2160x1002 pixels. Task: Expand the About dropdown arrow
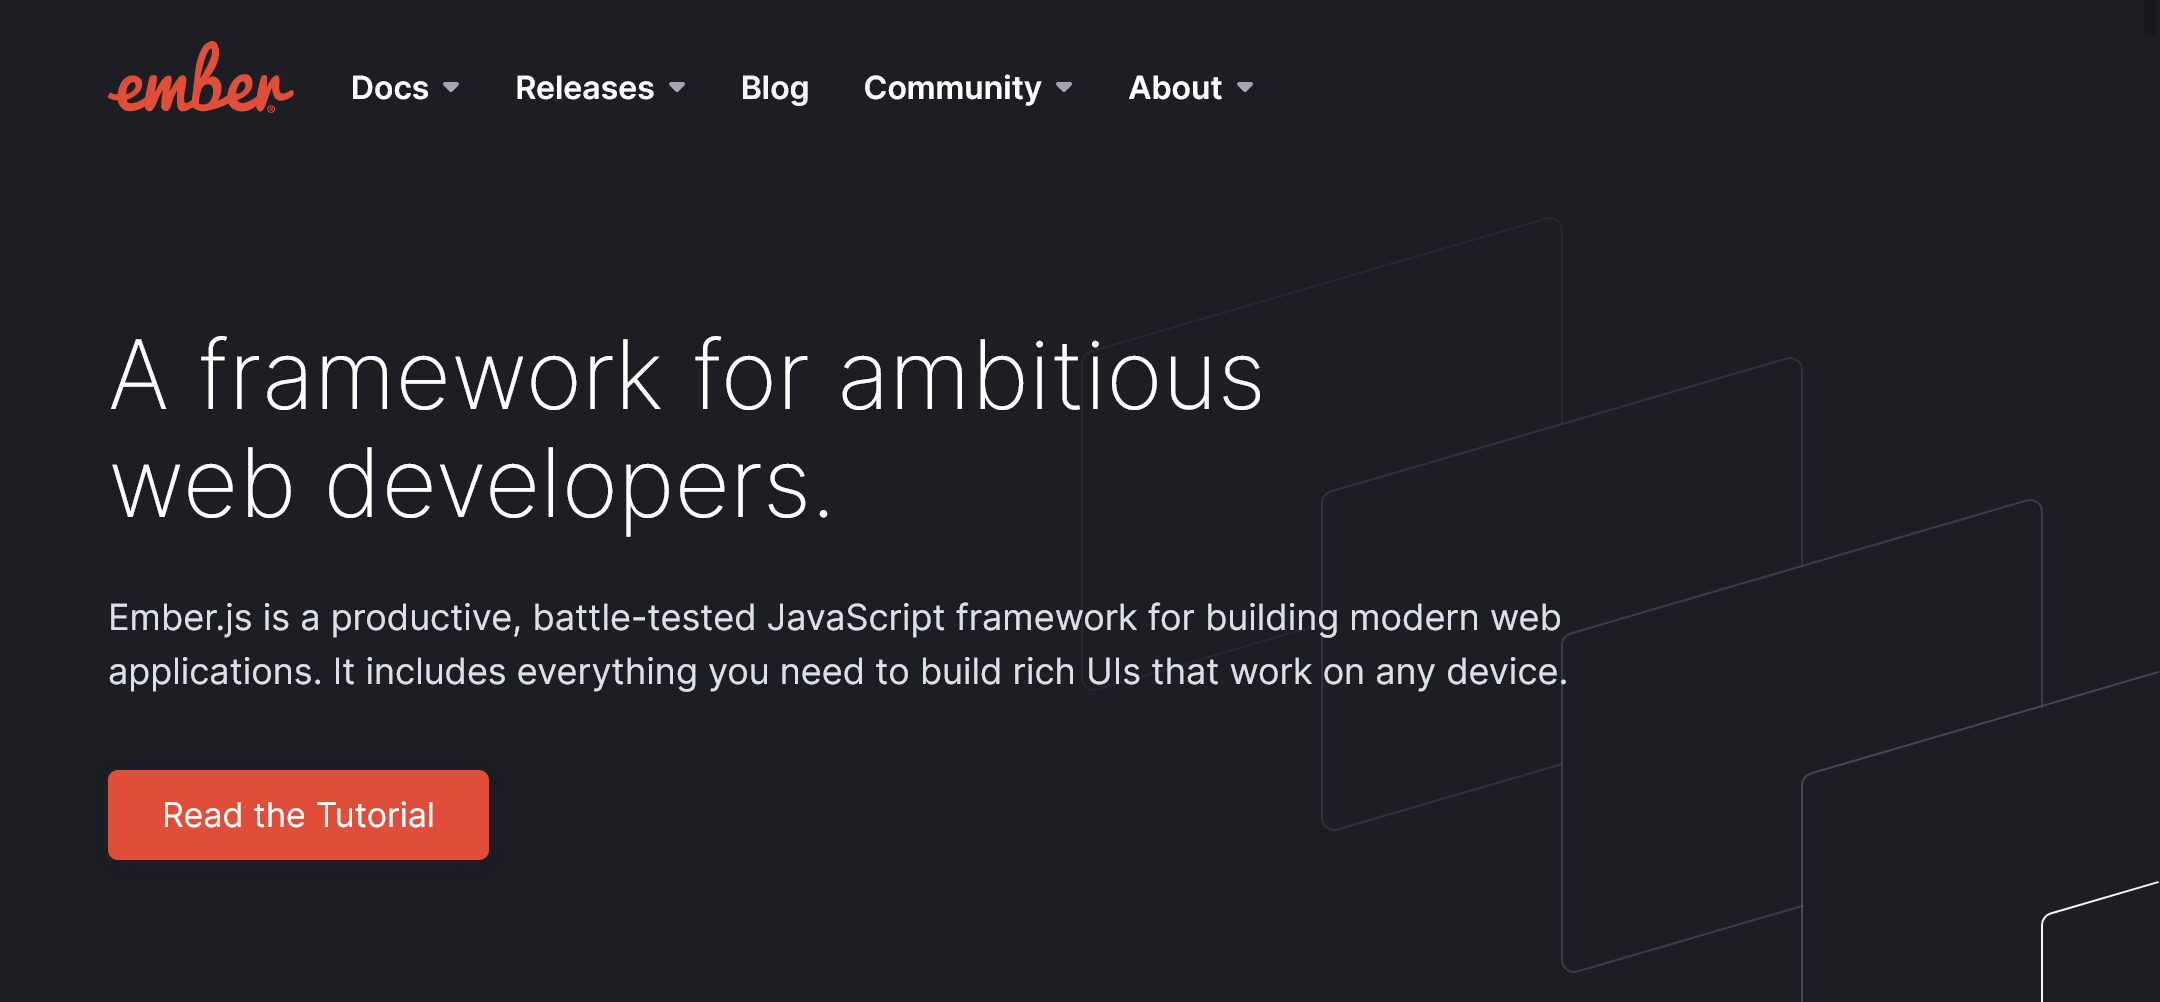point(1245,88)
